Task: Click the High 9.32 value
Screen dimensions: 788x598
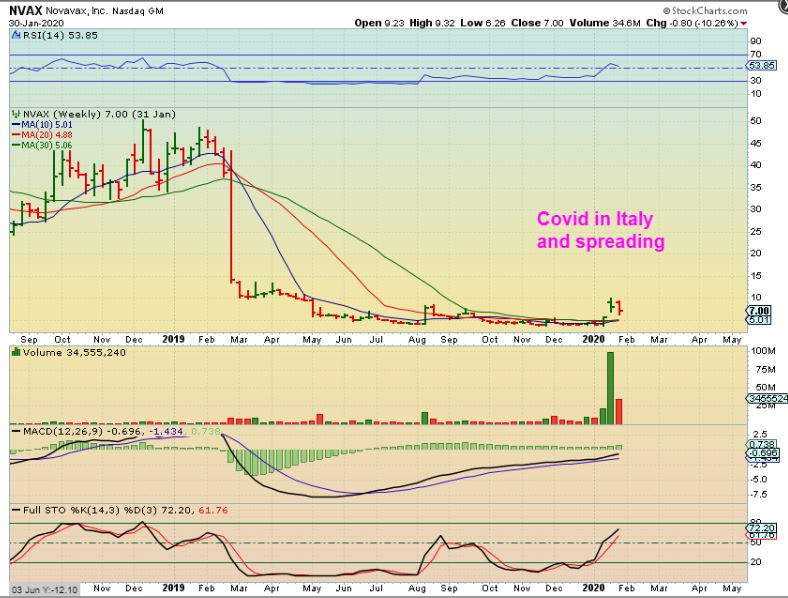Action: click(x=432, y=23)
